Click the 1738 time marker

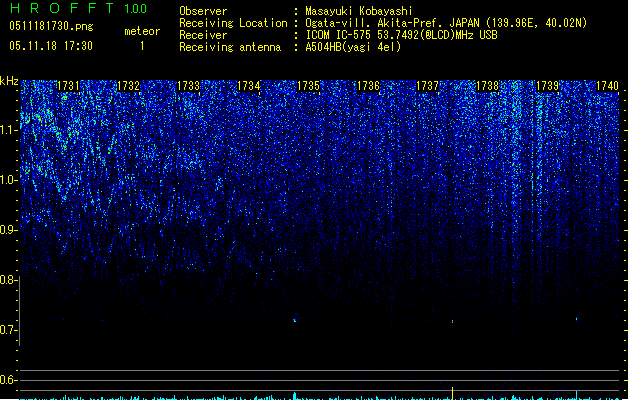click(x=487, y=86)
